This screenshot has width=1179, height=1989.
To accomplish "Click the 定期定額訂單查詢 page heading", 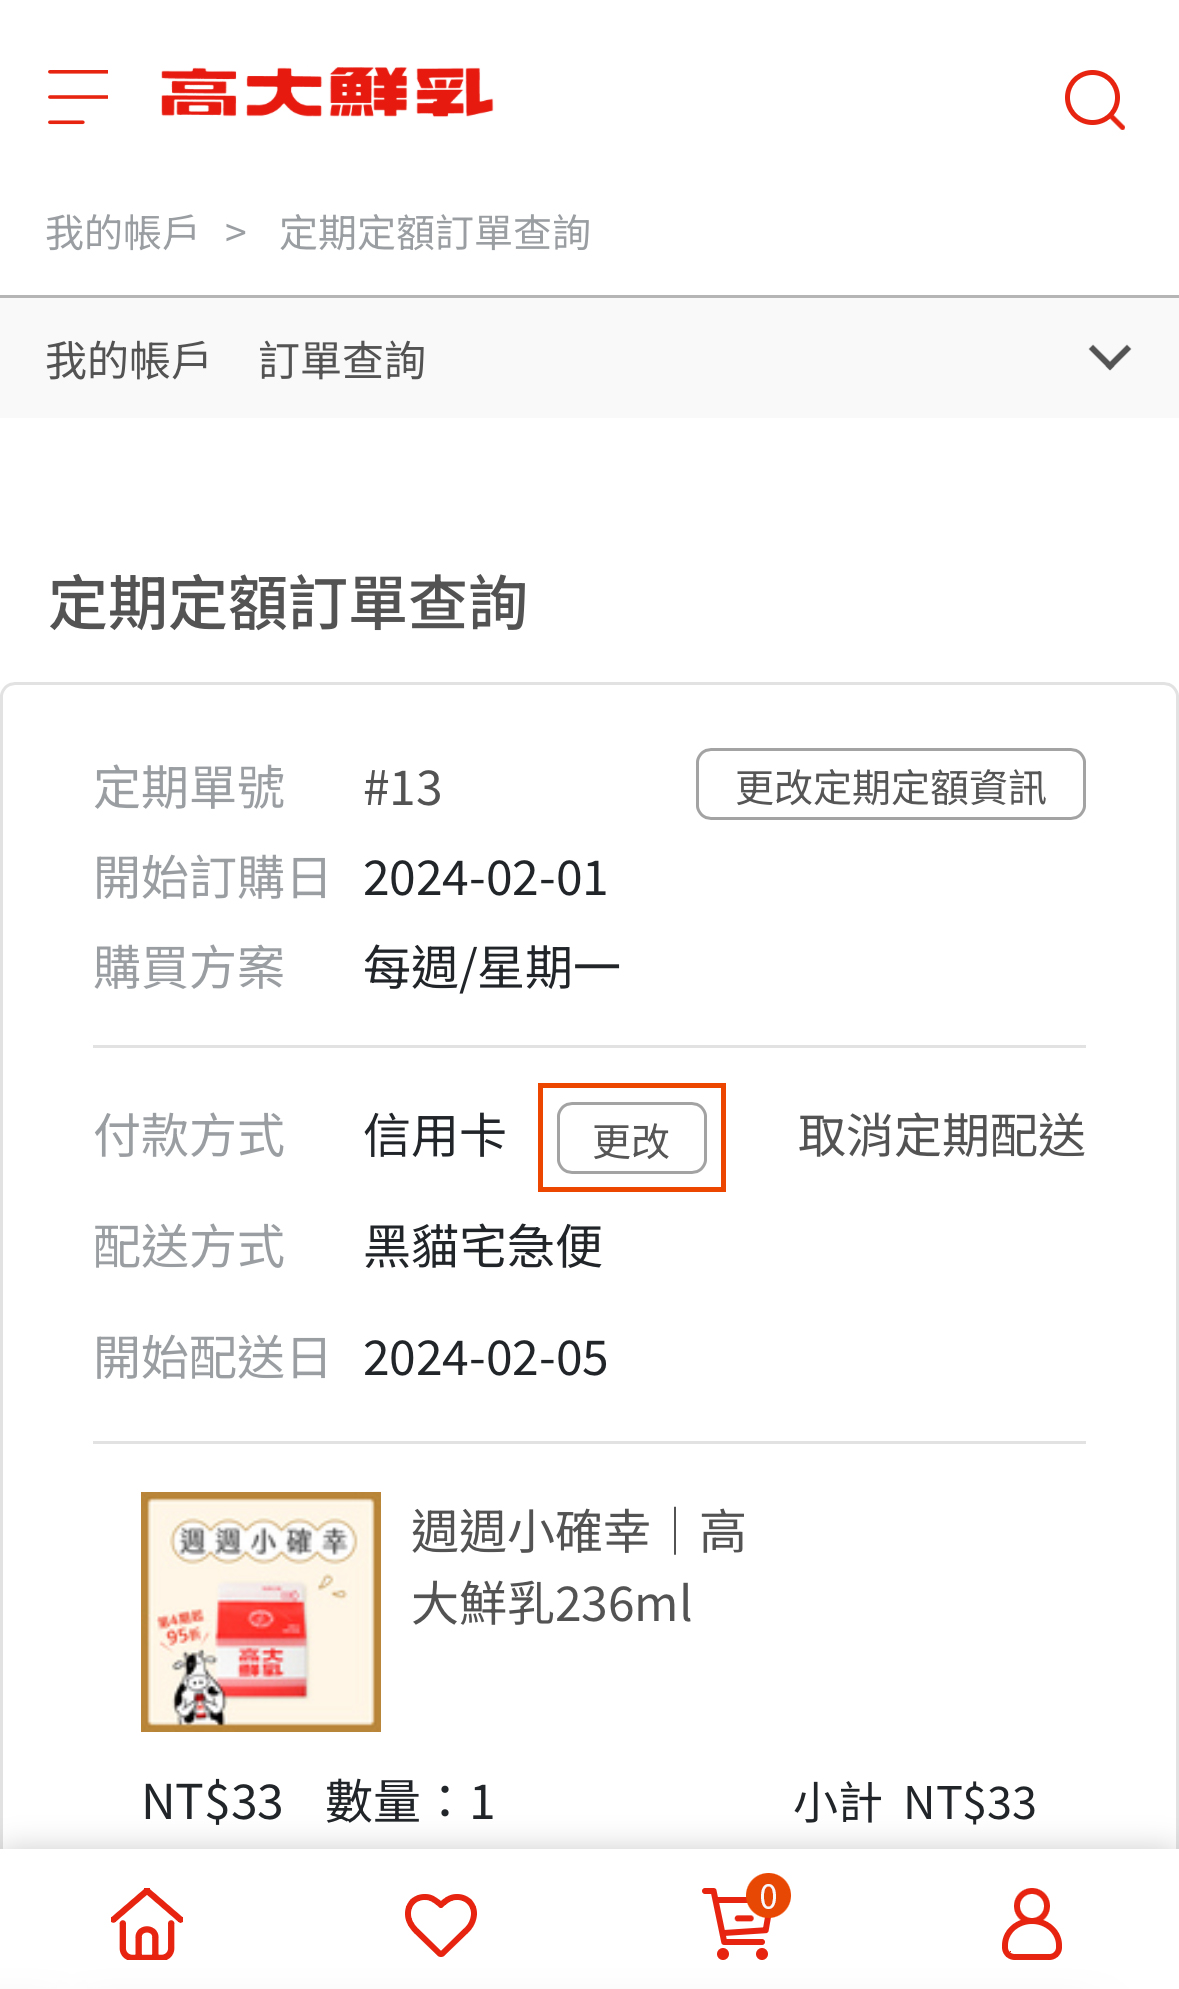I will point(288,603).
